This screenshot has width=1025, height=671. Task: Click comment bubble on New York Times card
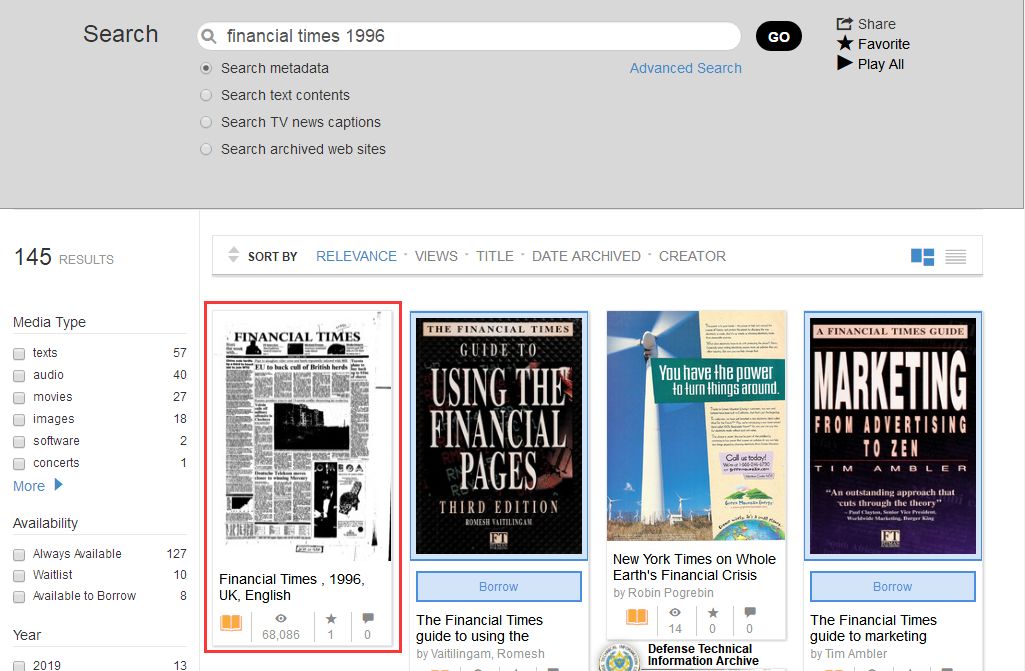click(x=750, y=612)
